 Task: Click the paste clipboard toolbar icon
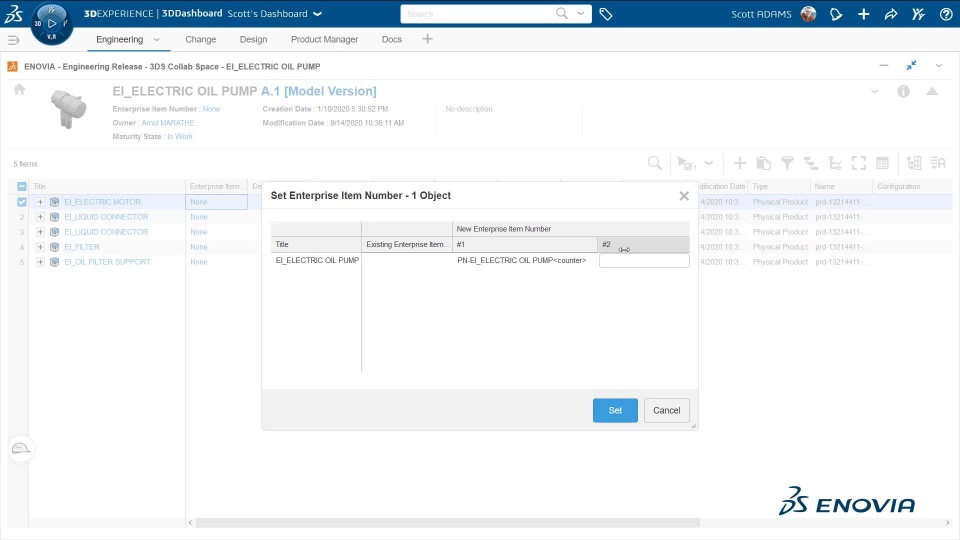[x=763, y=163]
